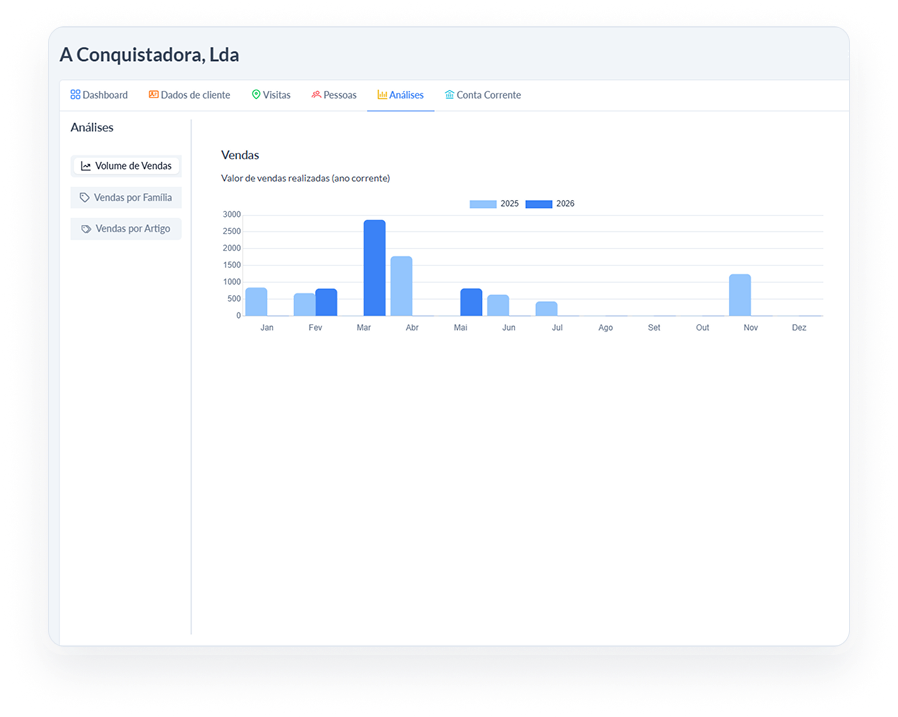Click the Análises bar chart icon
Image resolution: width=898 pixels, height=717 pixels.
pyautogui.click(x=382, y=94)
